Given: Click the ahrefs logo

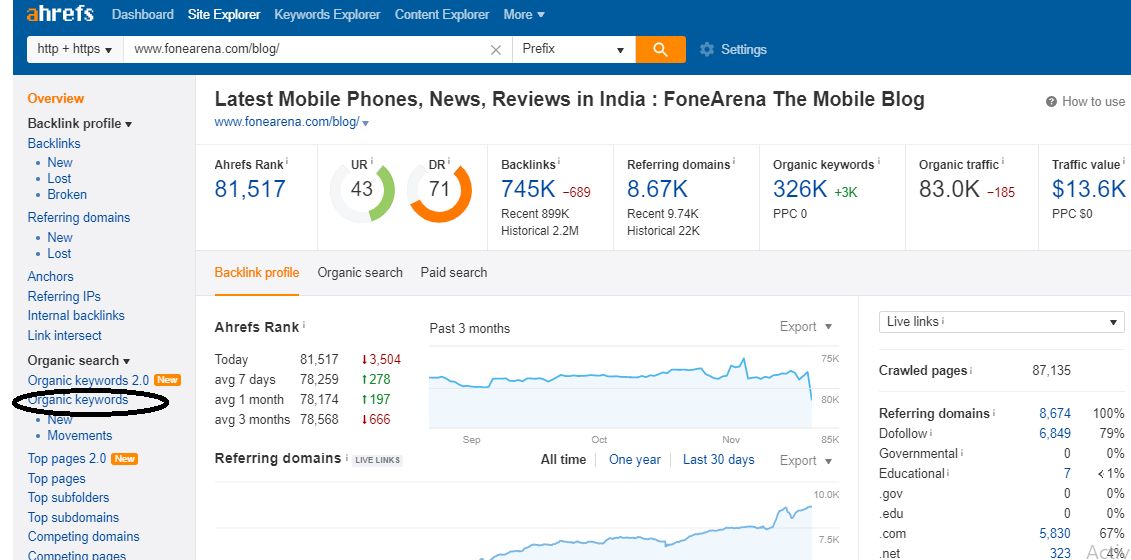Looking at the screenshot, I should coord(60,14).
